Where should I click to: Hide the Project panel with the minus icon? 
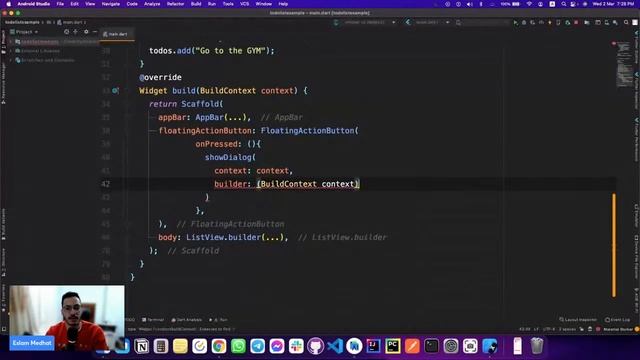point(95,32)
